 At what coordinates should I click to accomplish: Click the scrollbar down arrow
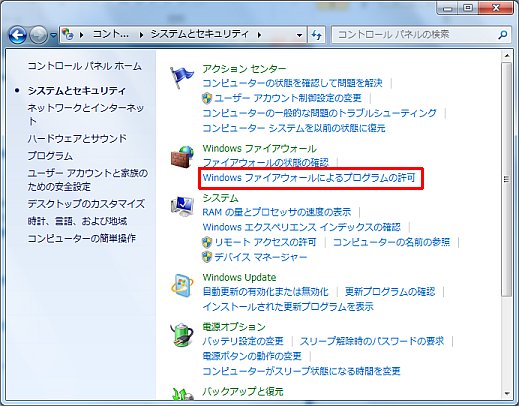[x=507, y=393]
